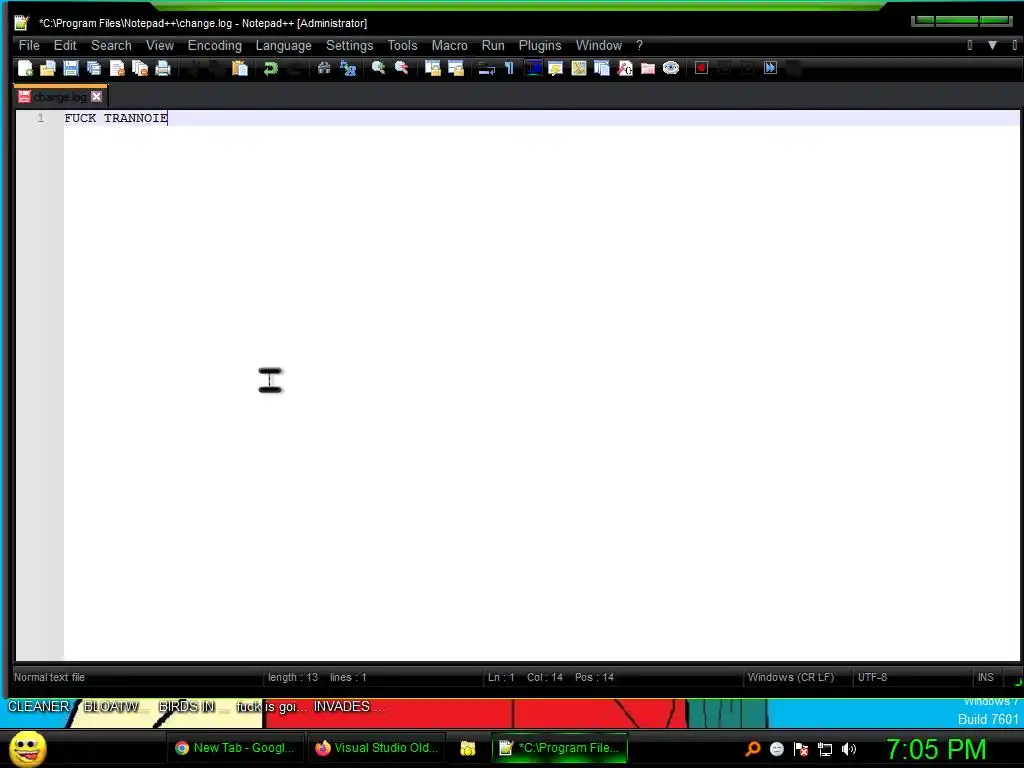The height and width of the screenshot is (768, 1024).
Task: Open the File menu
Action: [29, 45]
